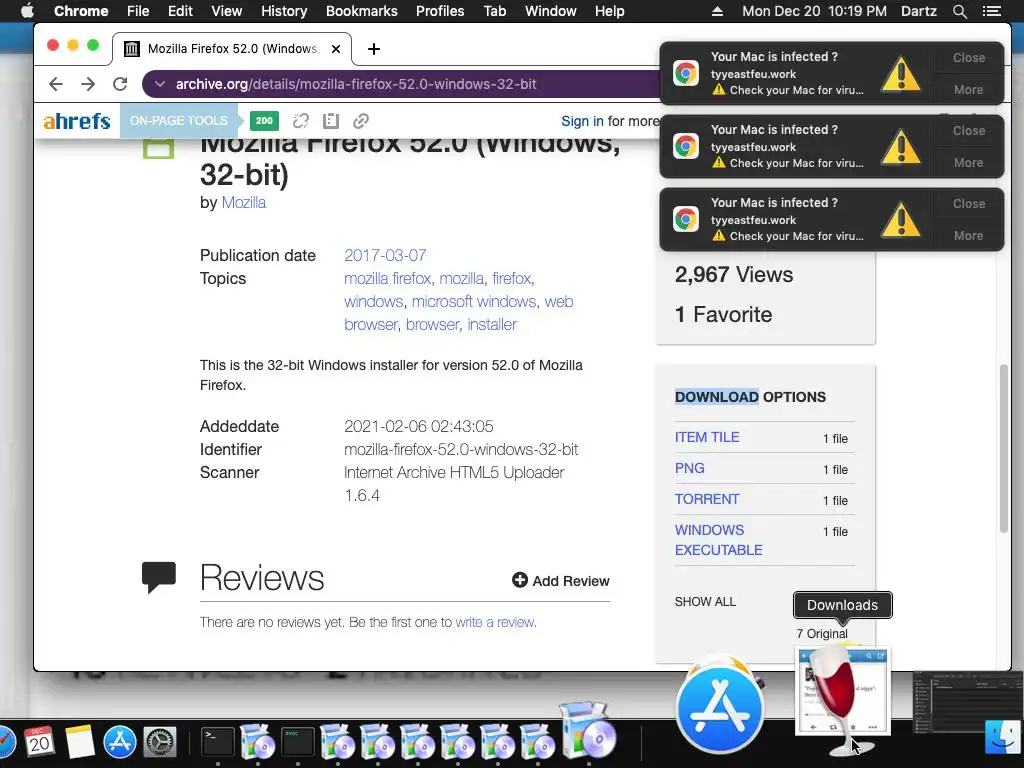The image size is (1024, 768).
Task: Close the Mozilla Firefox 52.0 tab
Action: tap(336, 49)
